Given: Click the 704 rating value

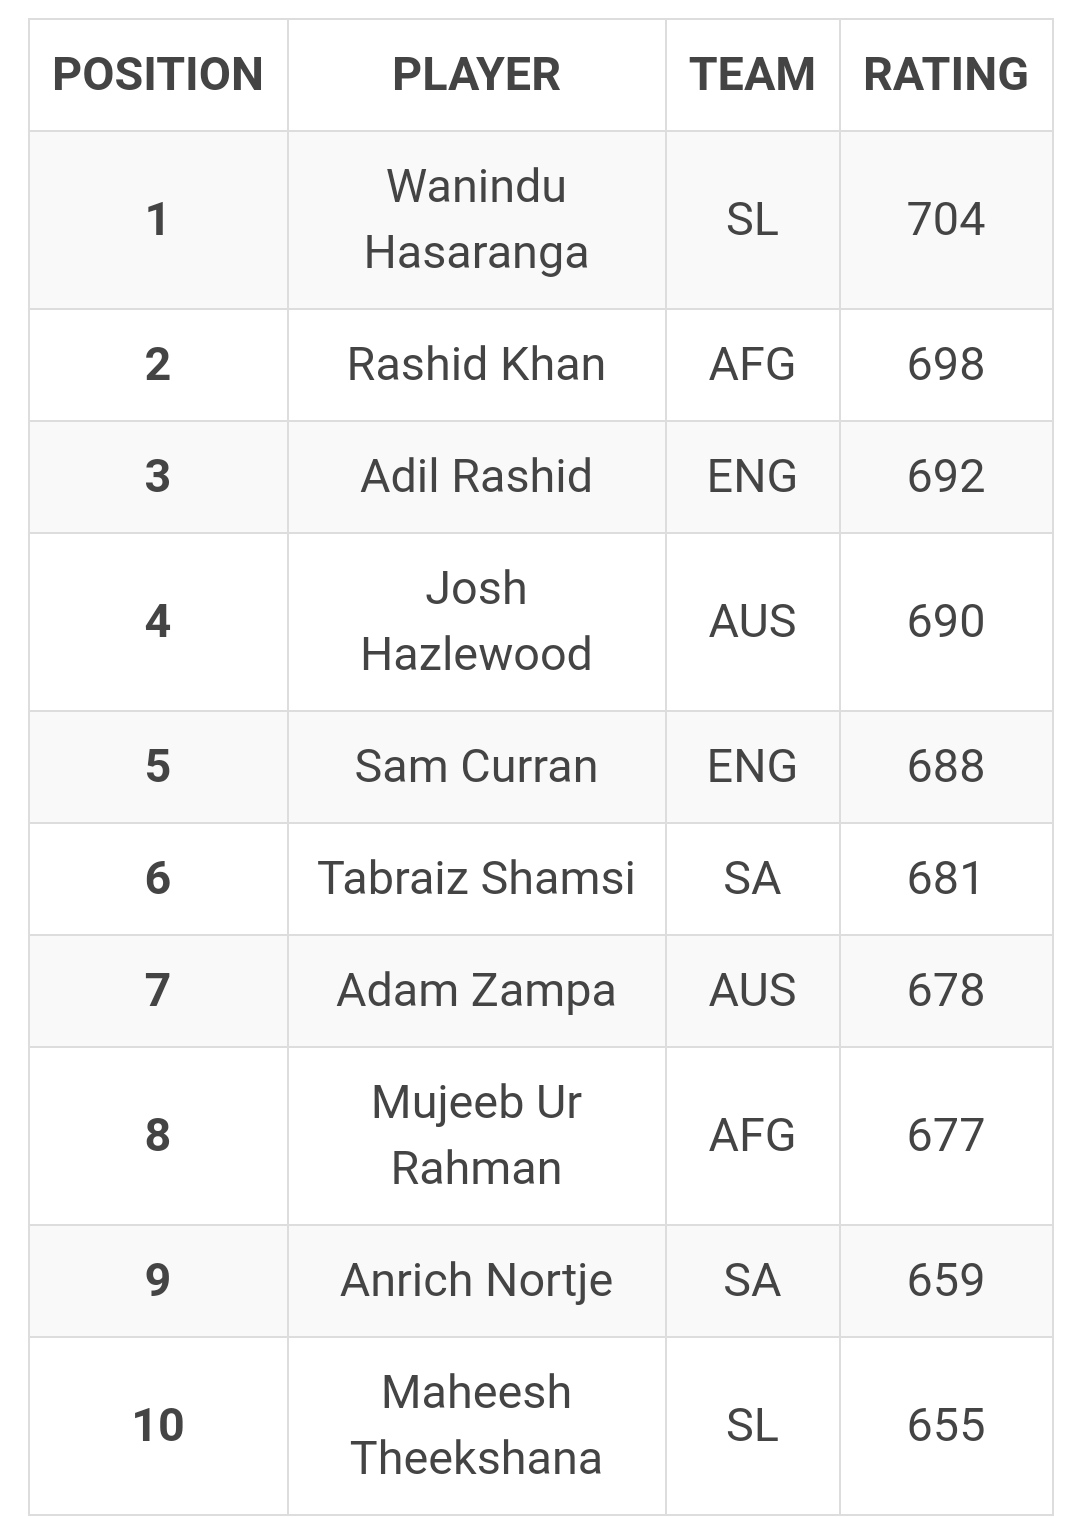Looking at the screenshot, I should point(946,219).
